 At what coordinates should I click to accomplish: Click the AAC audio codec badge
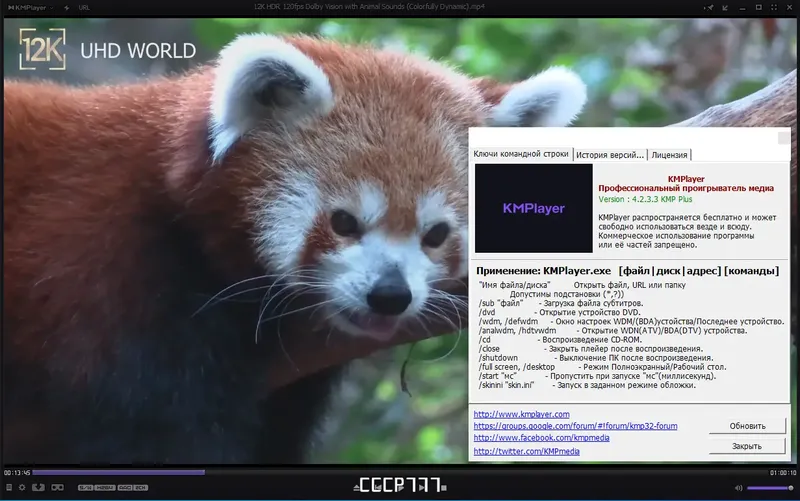coord(125,488)
